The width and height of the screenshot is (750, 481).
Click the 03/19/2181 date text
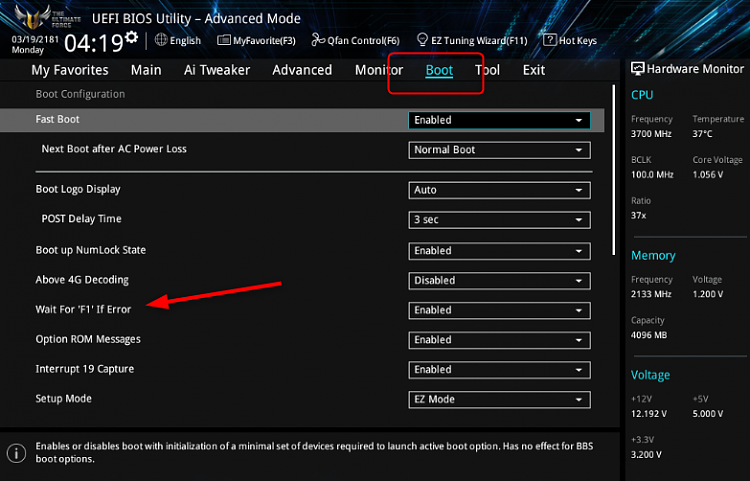coord(35,39)
